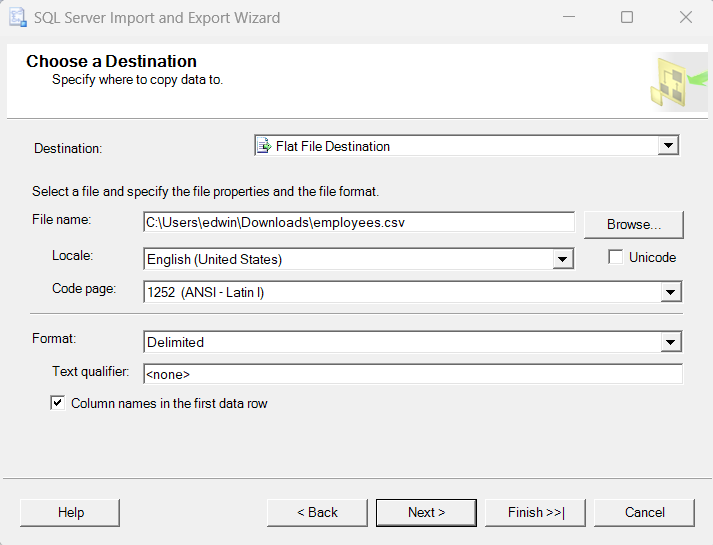Minimize the wizard window
The width and height of the screenshot is (713, 545).
[569, 17]
